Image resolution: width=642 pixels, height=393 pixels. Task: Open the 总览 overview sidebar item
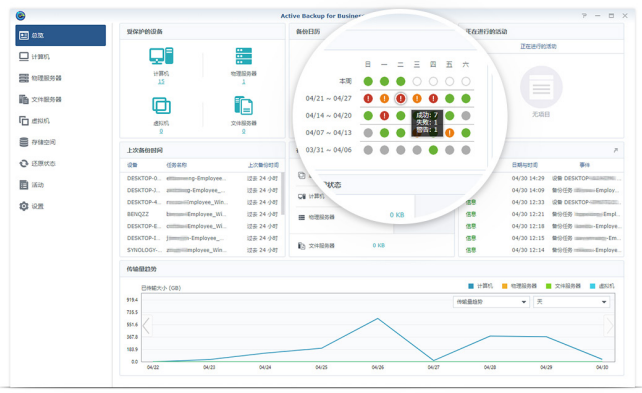(x=61, y=35)
